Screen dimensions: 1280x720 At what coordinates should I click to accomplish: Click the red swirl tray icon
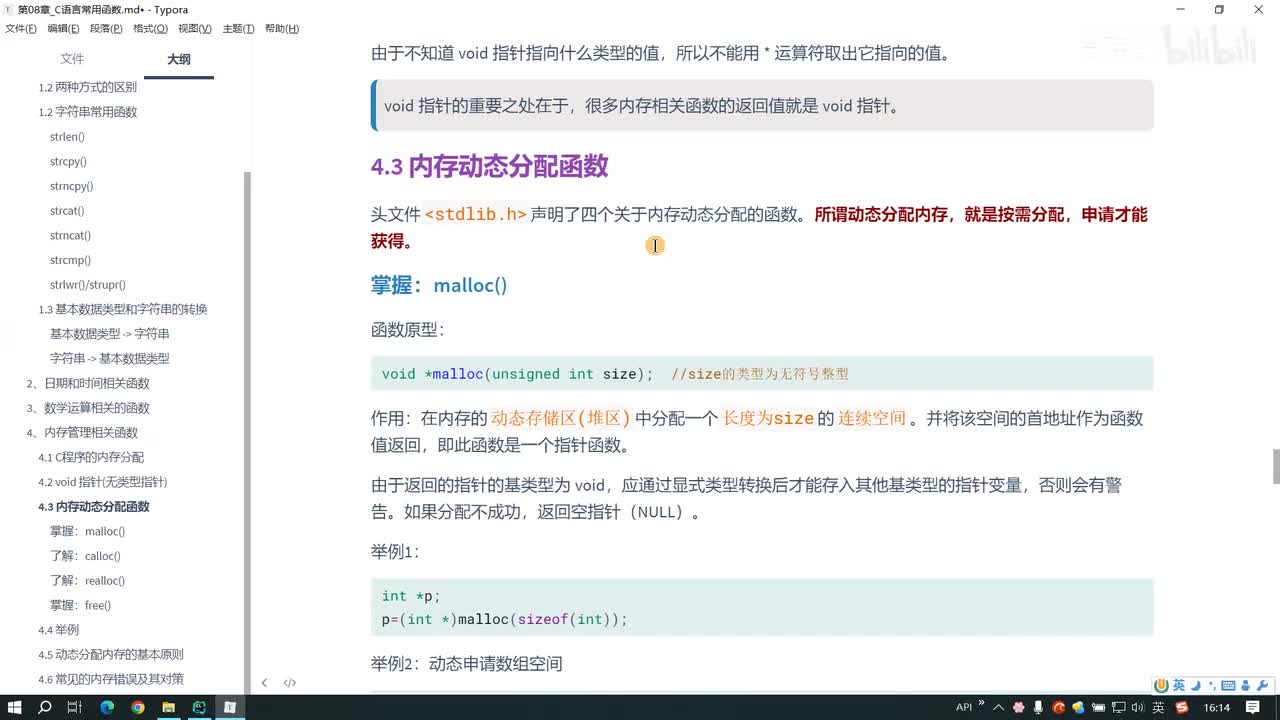(x=1058, y=707)
